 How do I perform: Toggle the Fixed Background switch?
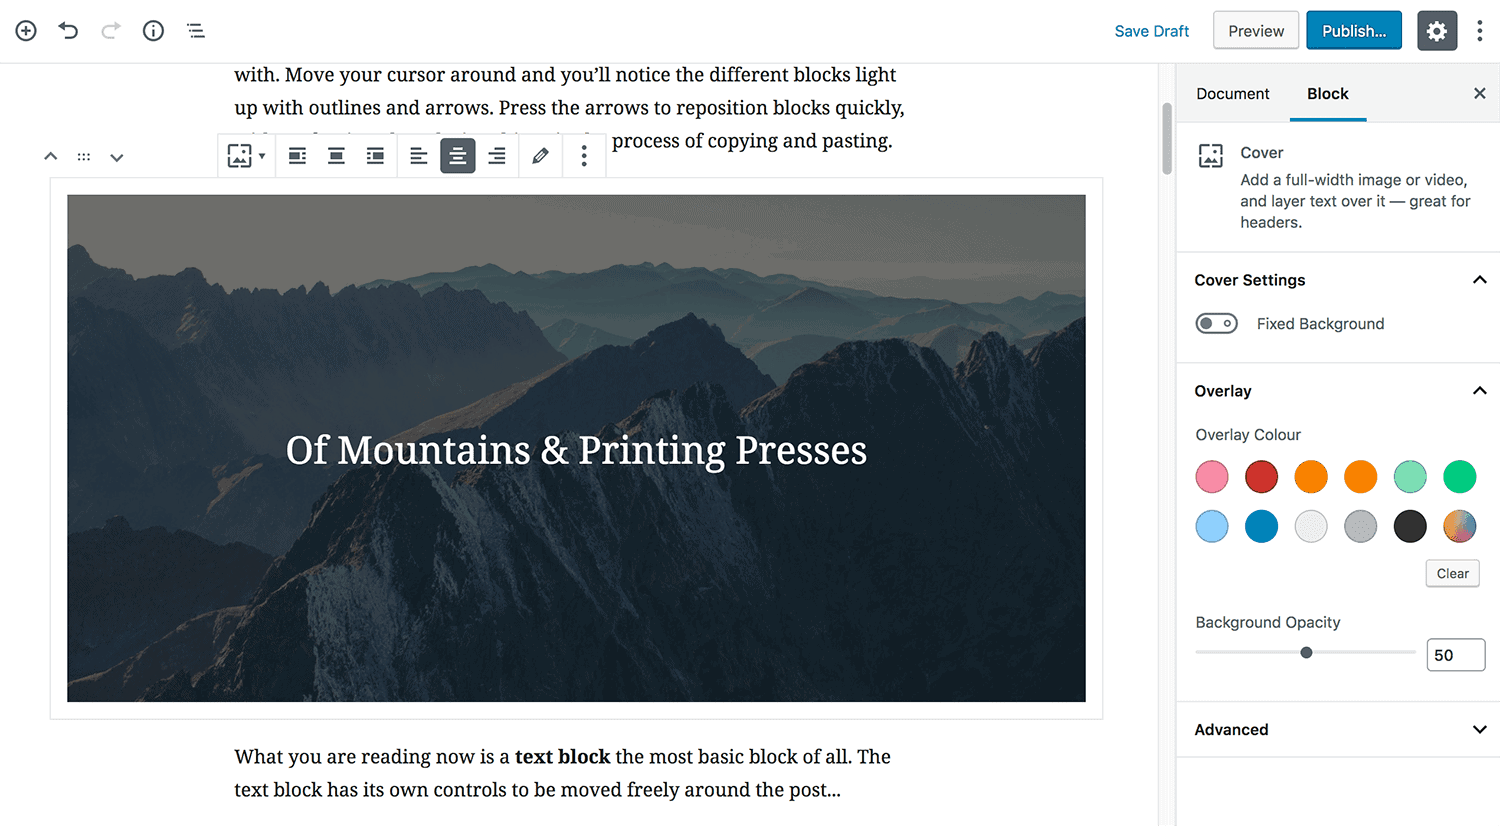coord(1216,324)
